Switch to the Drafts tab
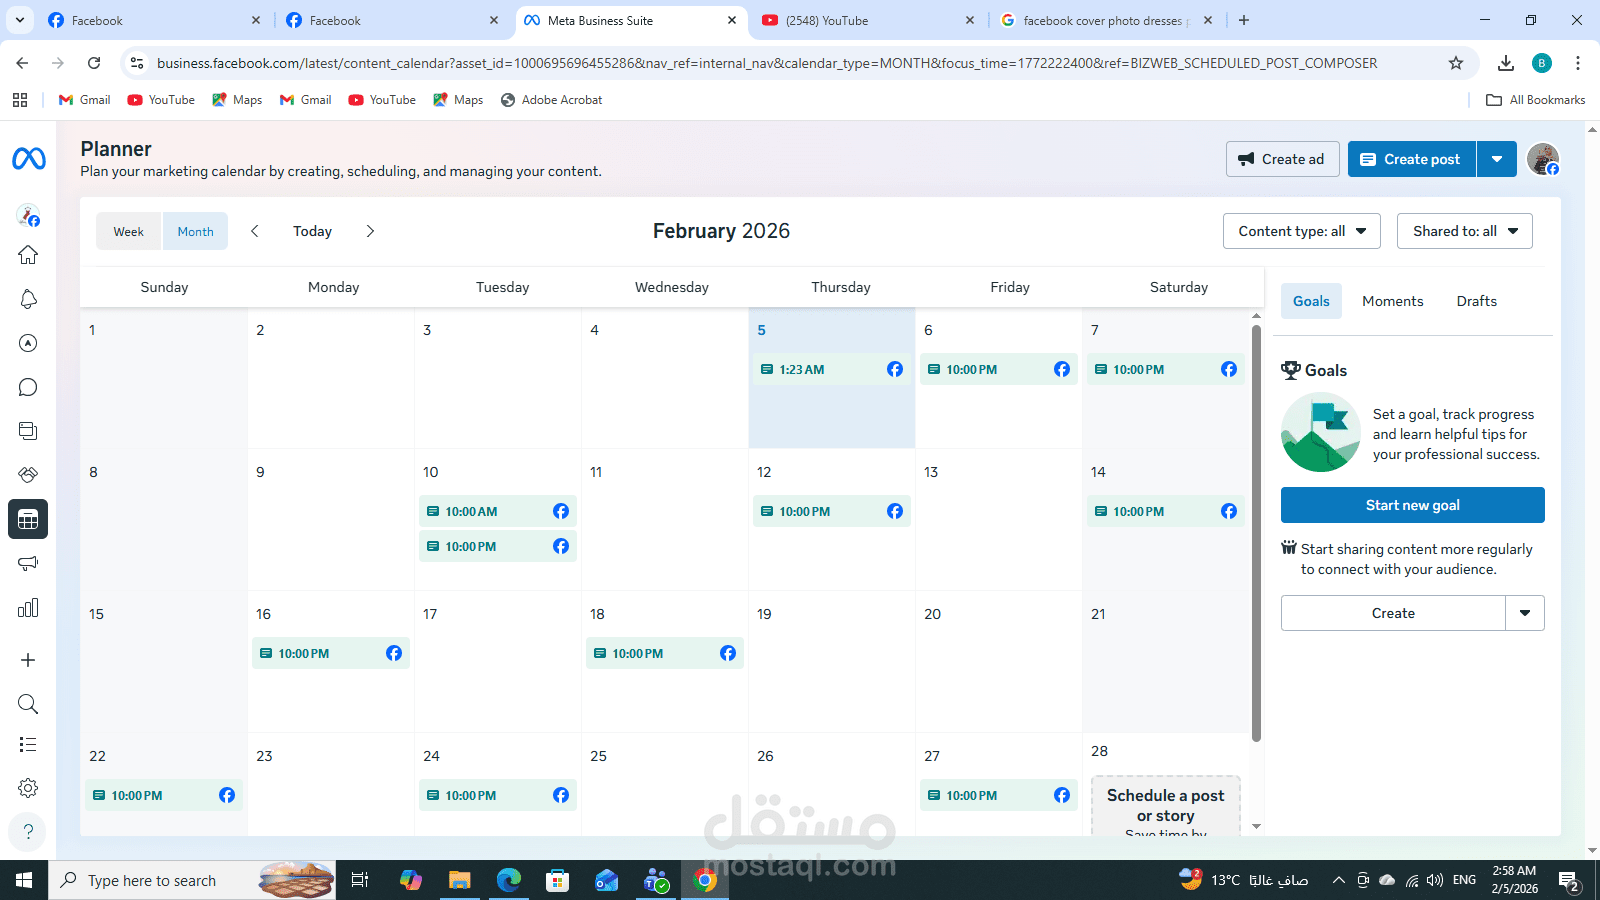 1476,301
